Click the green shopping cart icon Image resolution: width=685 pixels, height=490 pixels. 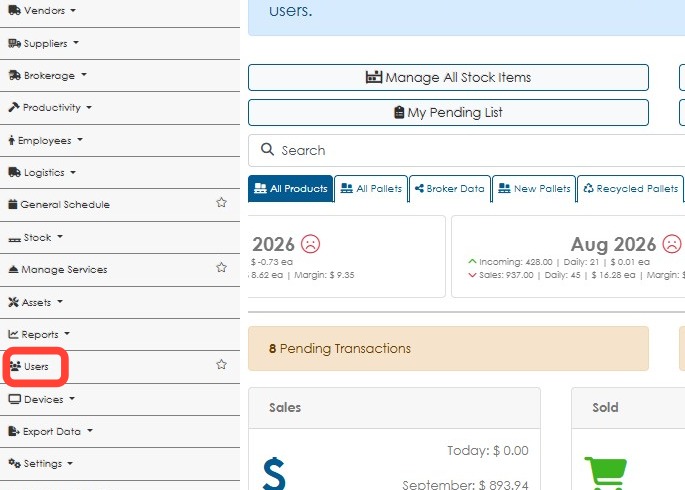[x=606, y=473]
